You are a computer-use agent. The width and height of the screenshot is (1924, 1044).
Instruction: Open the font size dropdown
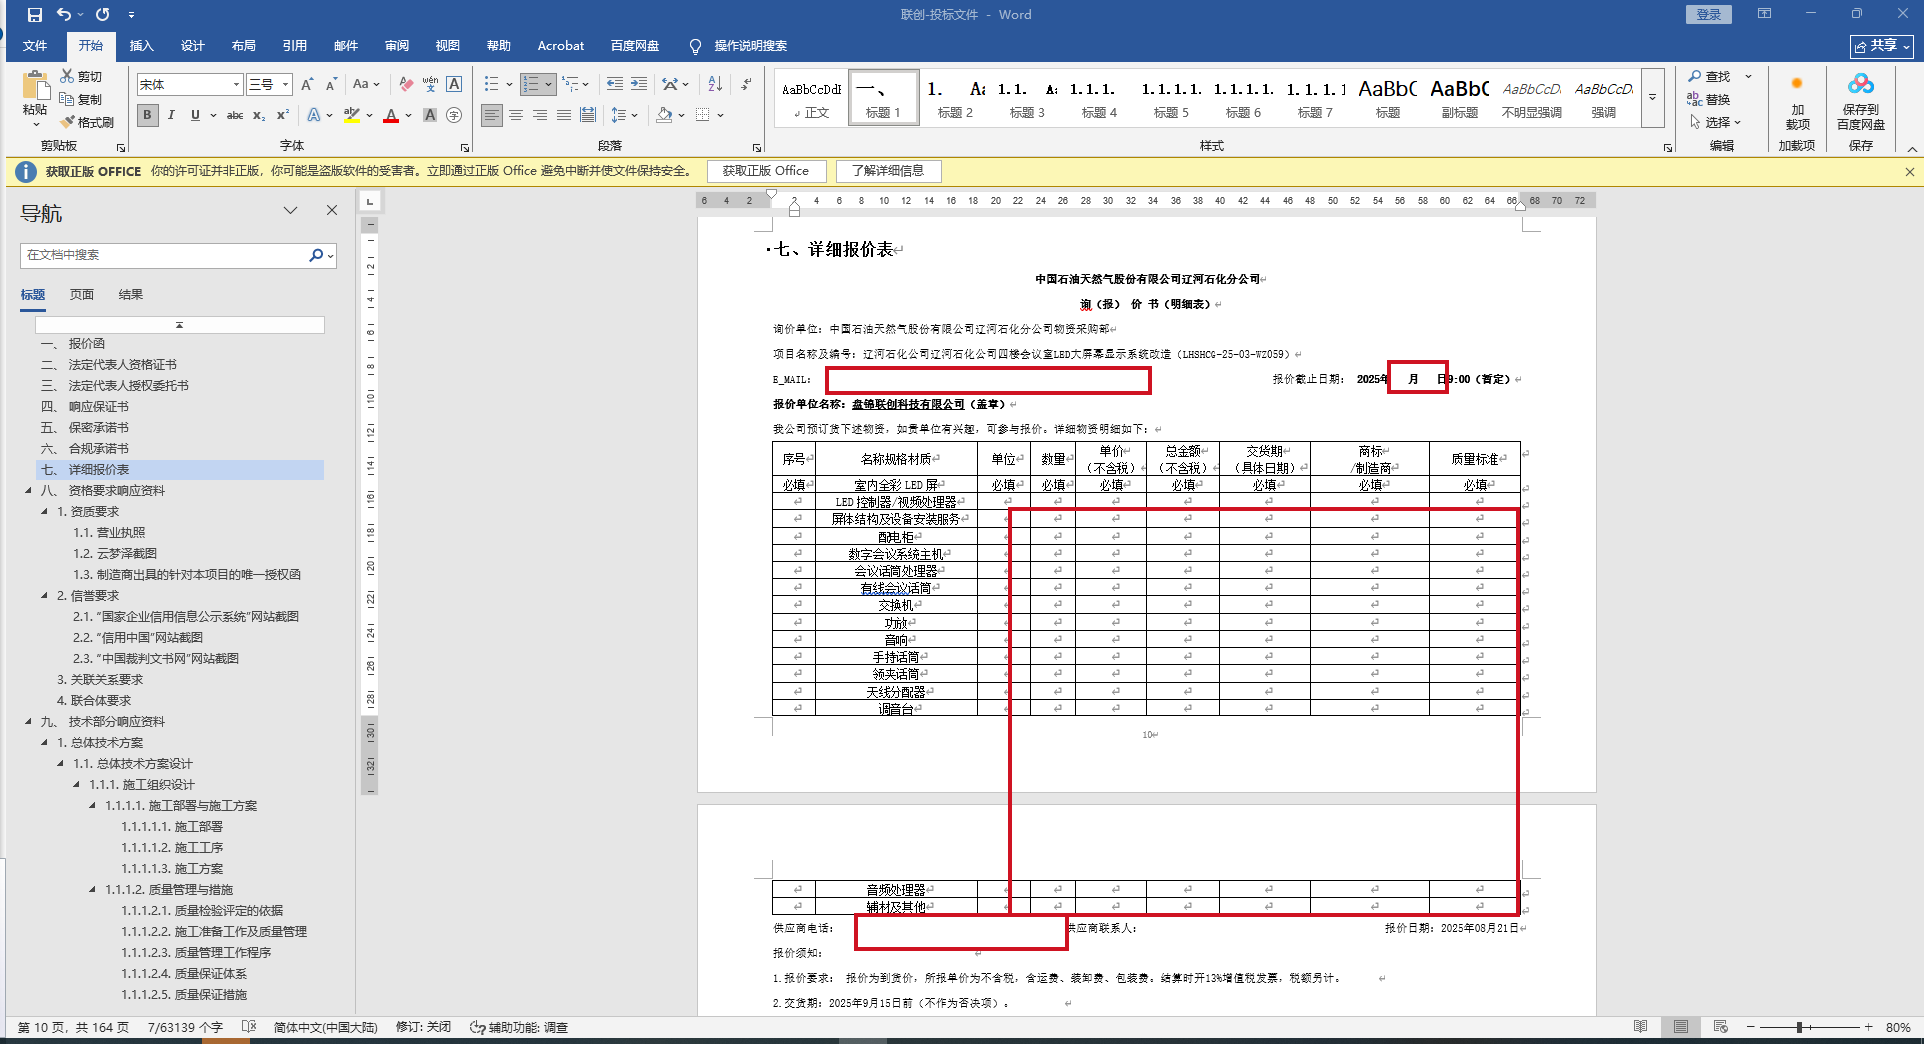(x=286, y=85)
